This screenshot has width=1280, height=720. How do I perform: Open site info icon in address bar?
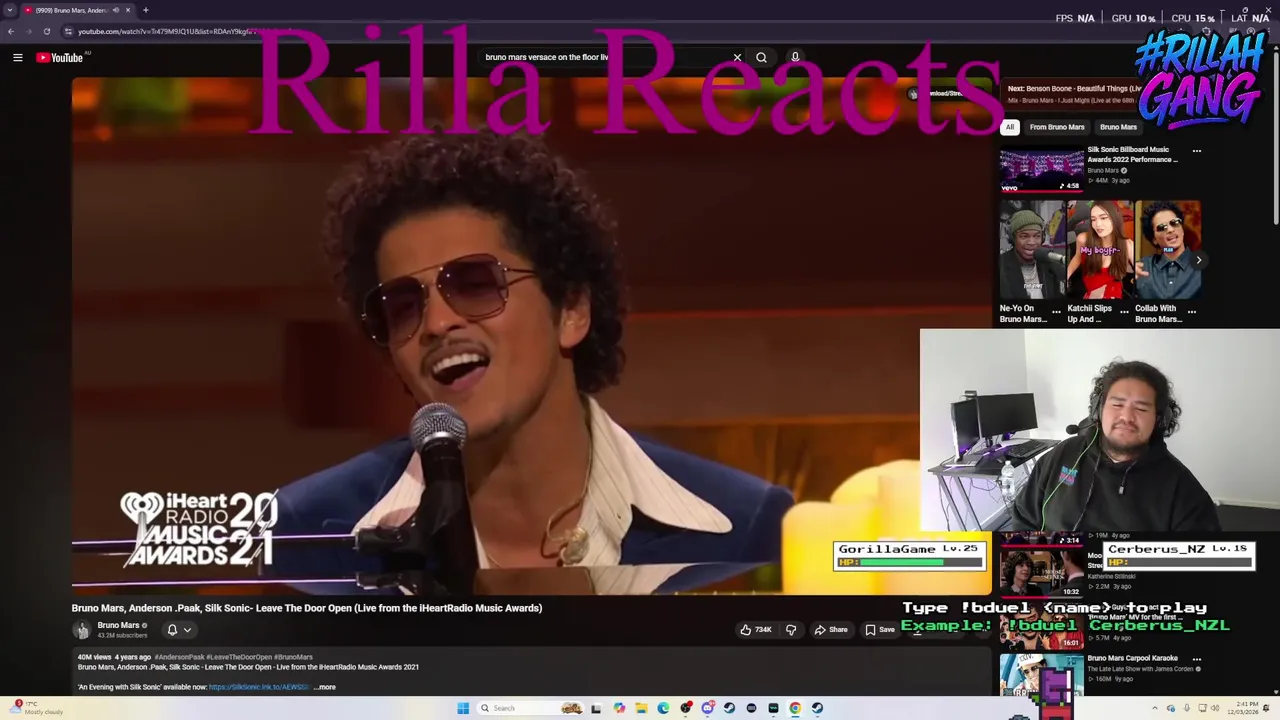click(x=68, y=31)
